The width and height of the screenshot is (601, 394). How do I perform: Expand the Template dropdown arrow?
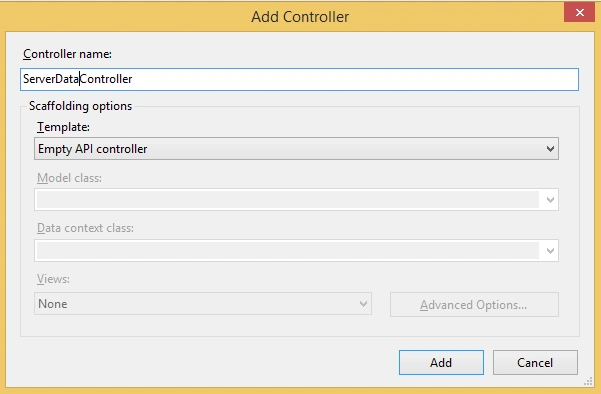(x=550, y=149)
